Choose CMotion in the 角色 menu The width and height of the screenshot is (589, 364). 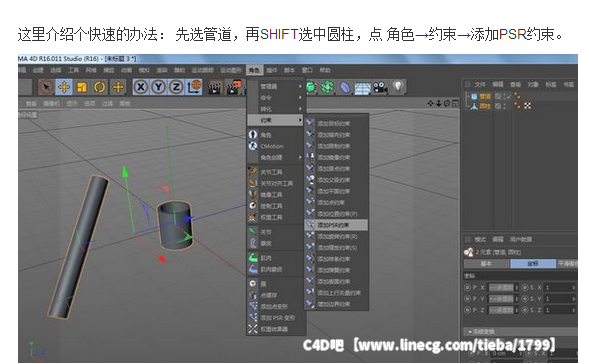pyautogui.click(x=272, y=146)
